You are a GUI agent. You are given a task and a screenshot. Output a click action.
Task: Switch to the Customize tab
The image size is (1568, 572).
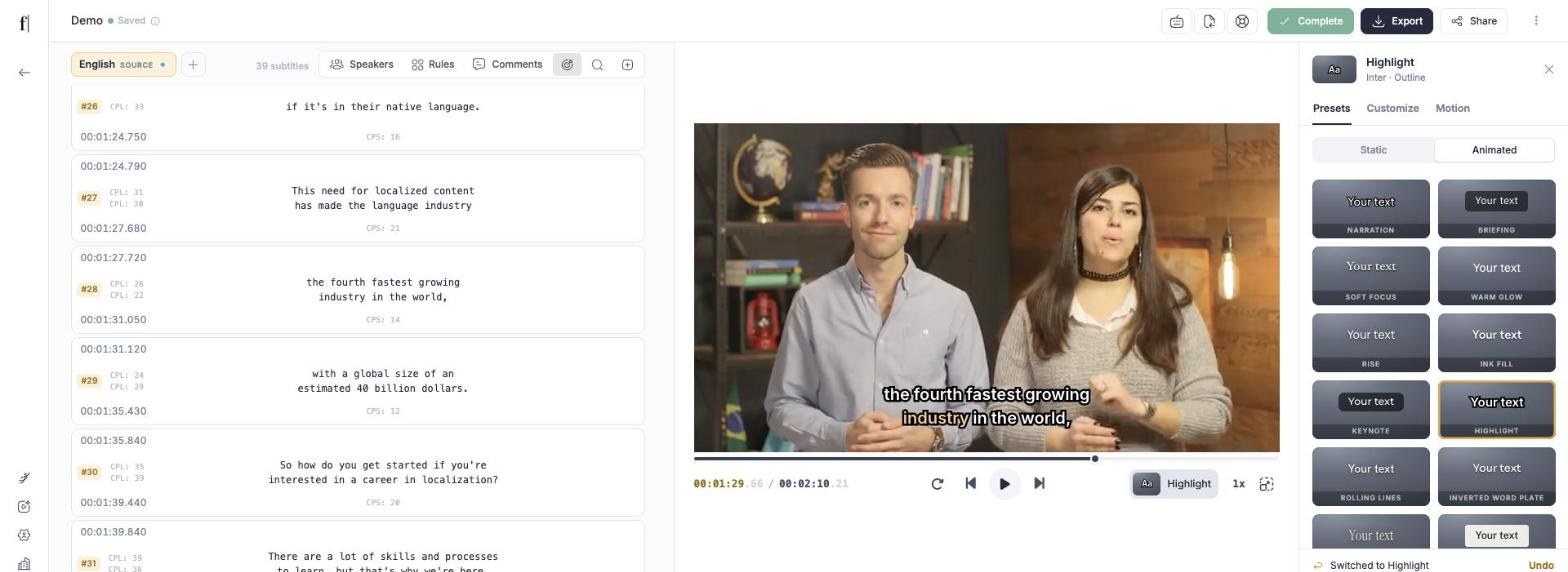point(1392,108)
